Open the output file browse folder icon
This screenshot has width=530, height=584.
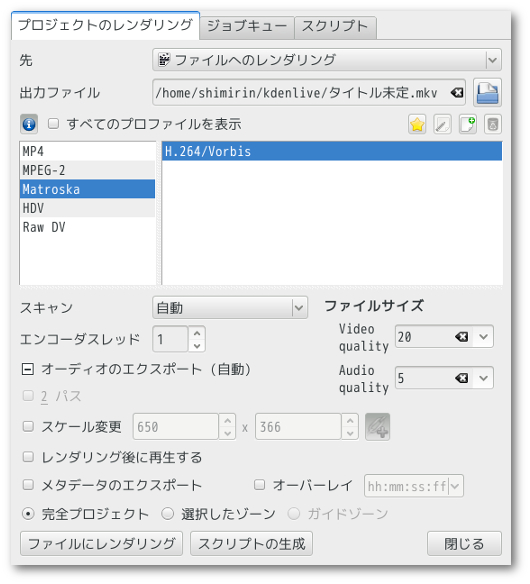pyautogui.click(x=488, y=92)
